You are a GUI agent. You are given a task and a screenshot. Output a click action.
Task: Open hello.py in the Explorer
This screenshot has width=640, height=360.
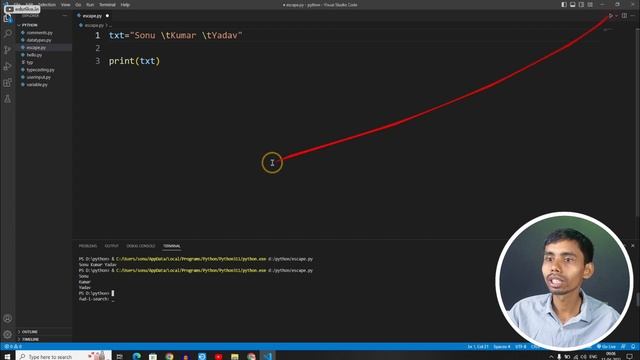click(34, 55)
